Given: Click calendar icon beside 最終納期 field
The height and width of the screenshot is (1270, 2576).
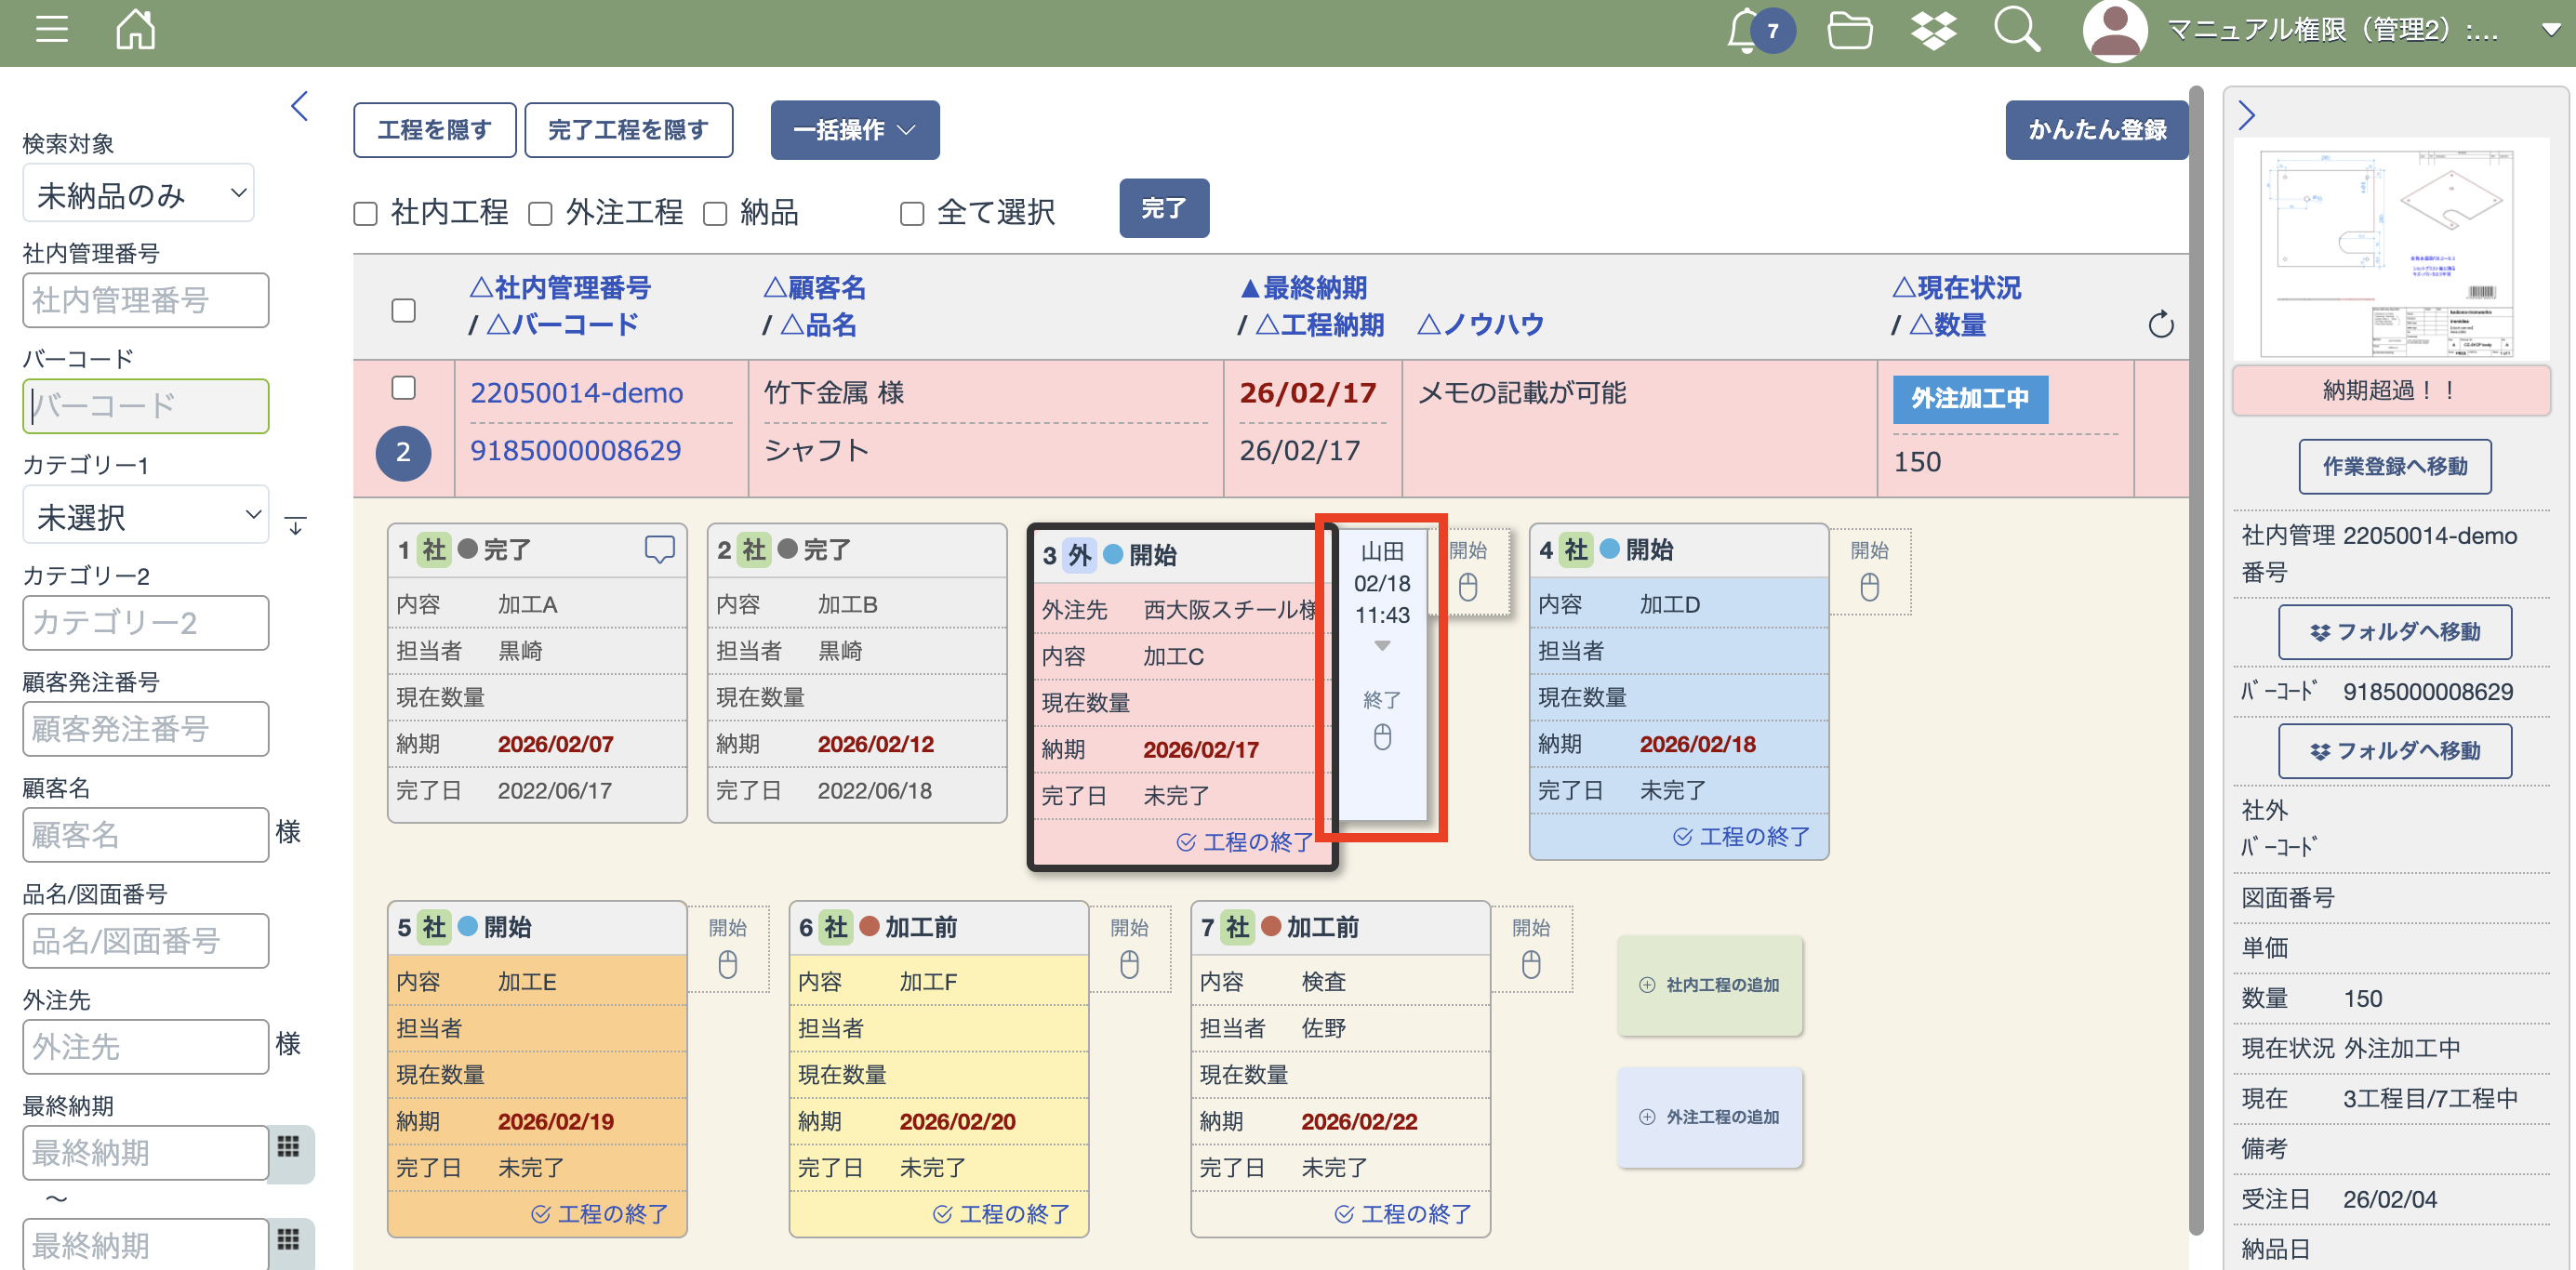Looking at the screenshot, I should pyautogui.click(x=289, y=1147).
